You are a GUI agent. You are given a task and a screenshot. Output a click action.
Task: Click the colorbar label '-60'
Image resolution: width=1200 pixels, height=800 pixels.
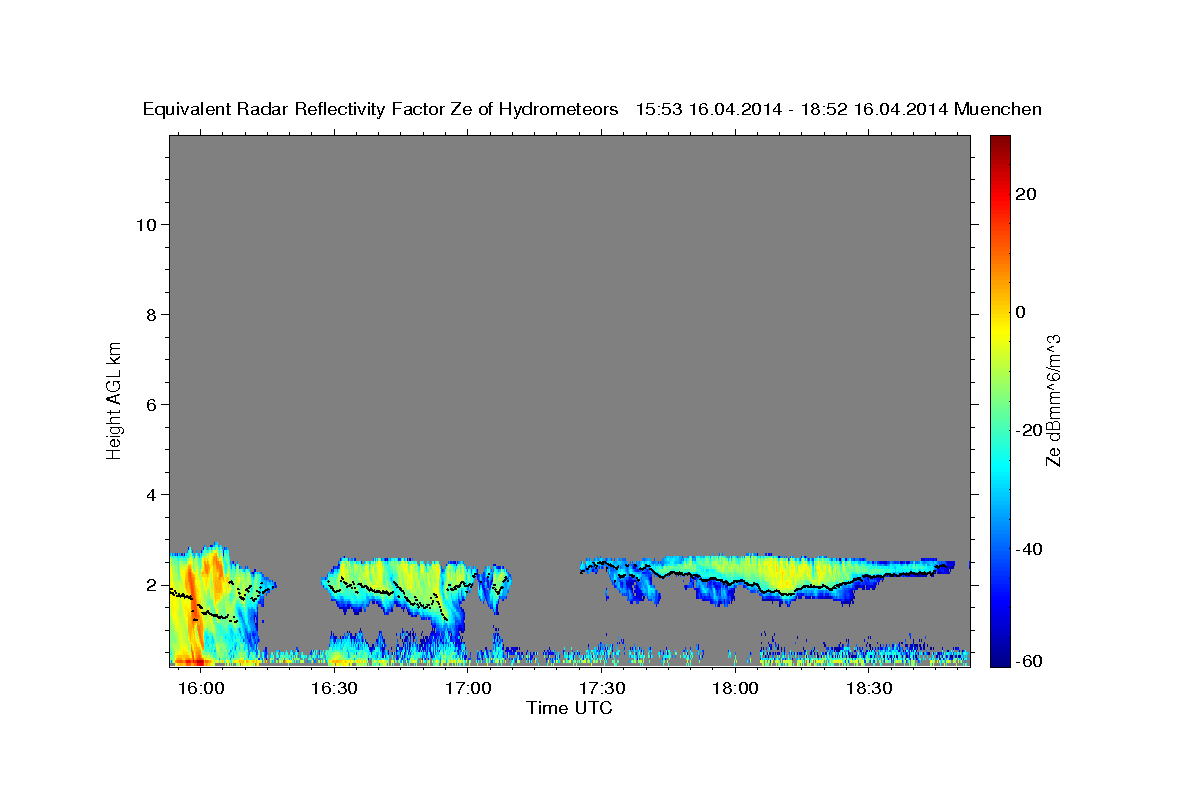[1029, 661]
